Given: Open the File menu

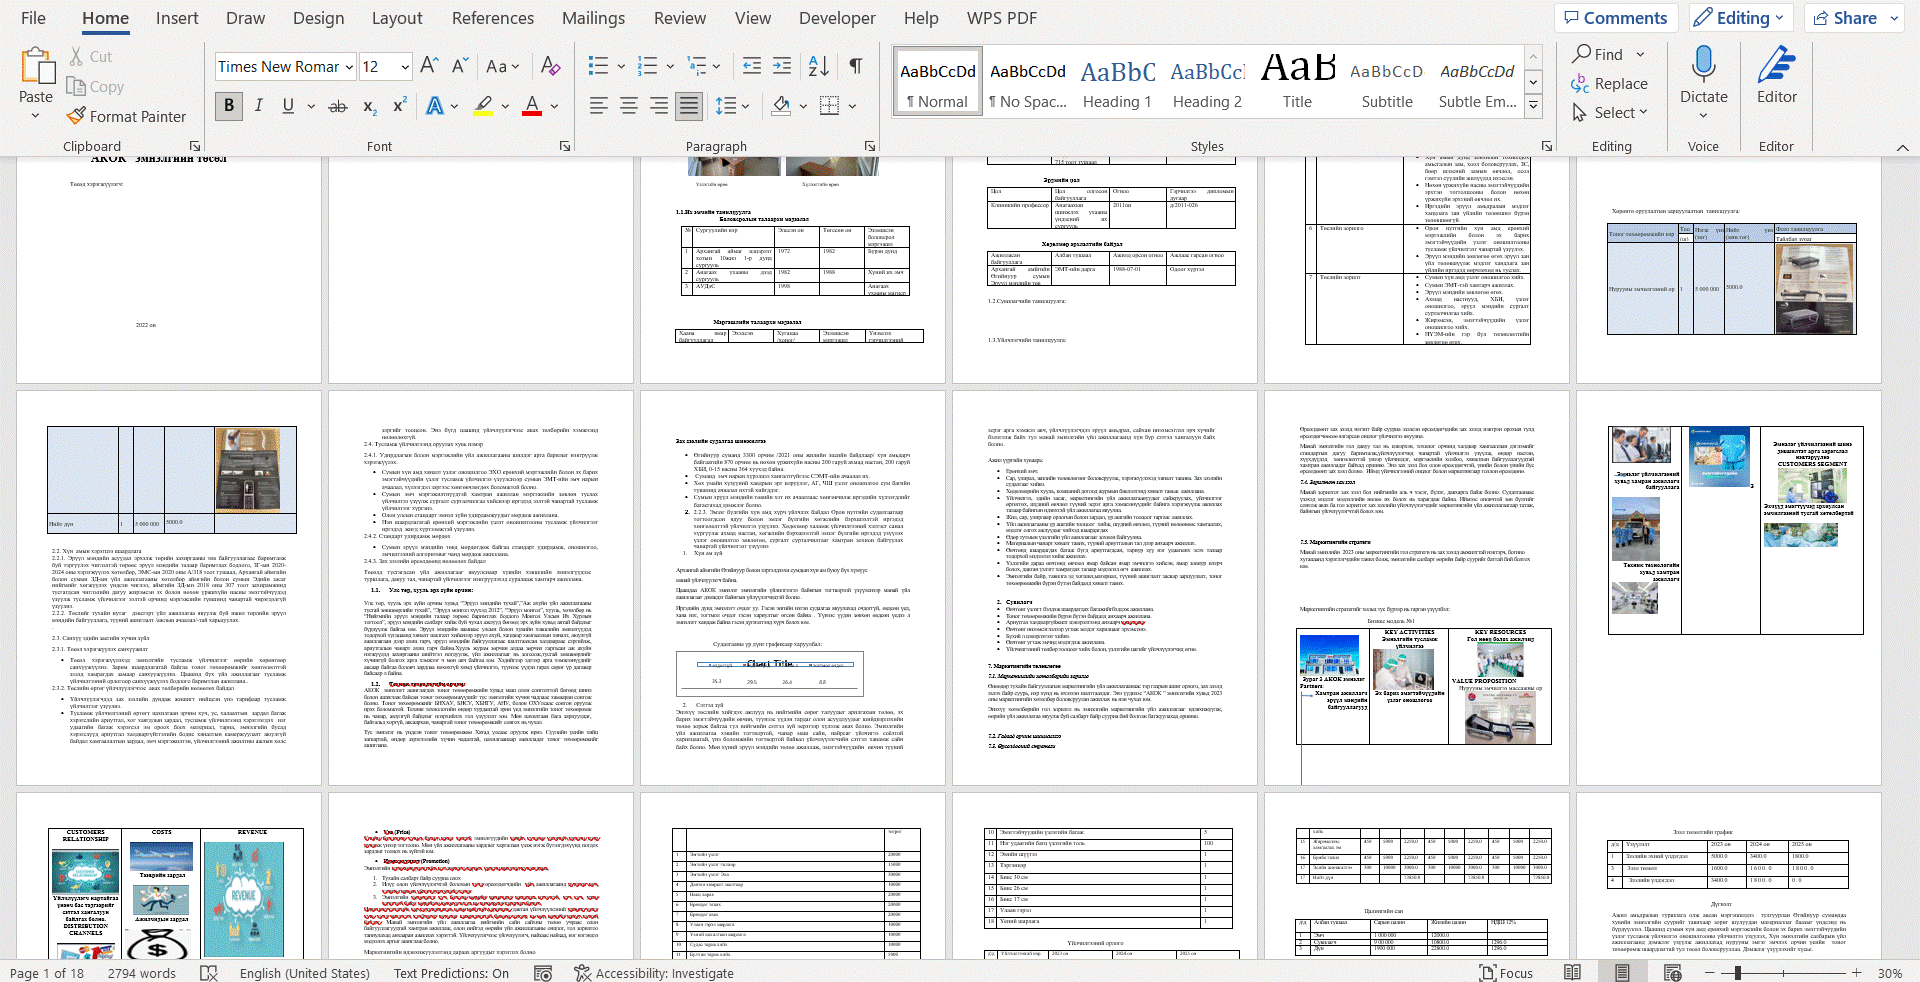Looking at the screenshot, I should pyautogui.click(x=33, y=18).
